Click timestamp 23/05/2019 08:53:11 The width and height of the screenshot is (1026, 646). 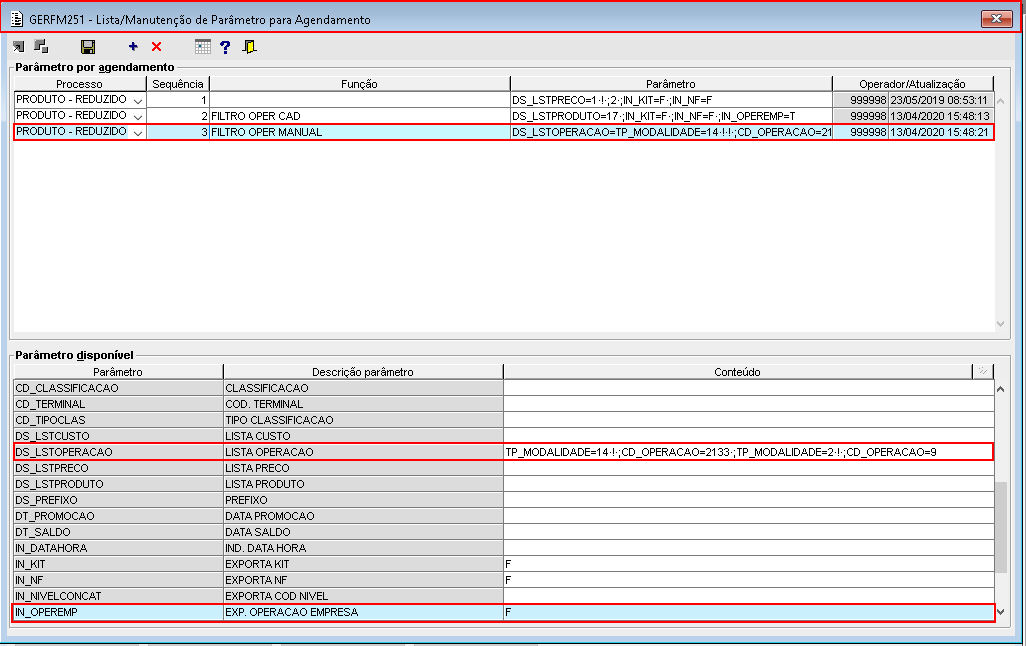pyautogui.click(x=938, y=100)
